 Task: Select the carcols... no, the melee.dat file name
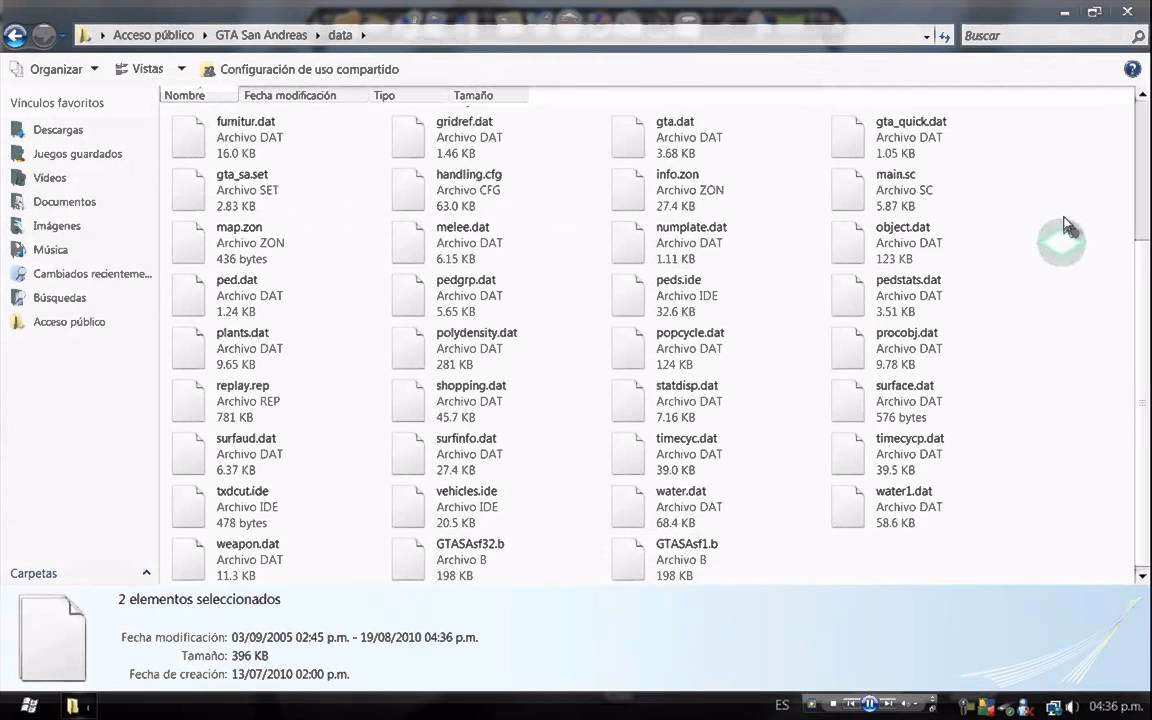coord(462,227)
